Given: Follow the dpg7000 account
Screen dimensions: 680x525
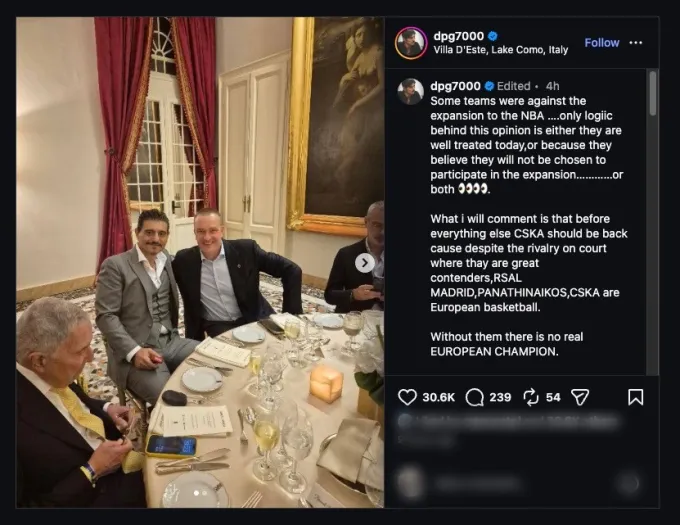Looking at the screenshot, I should [x=602, y=42].
